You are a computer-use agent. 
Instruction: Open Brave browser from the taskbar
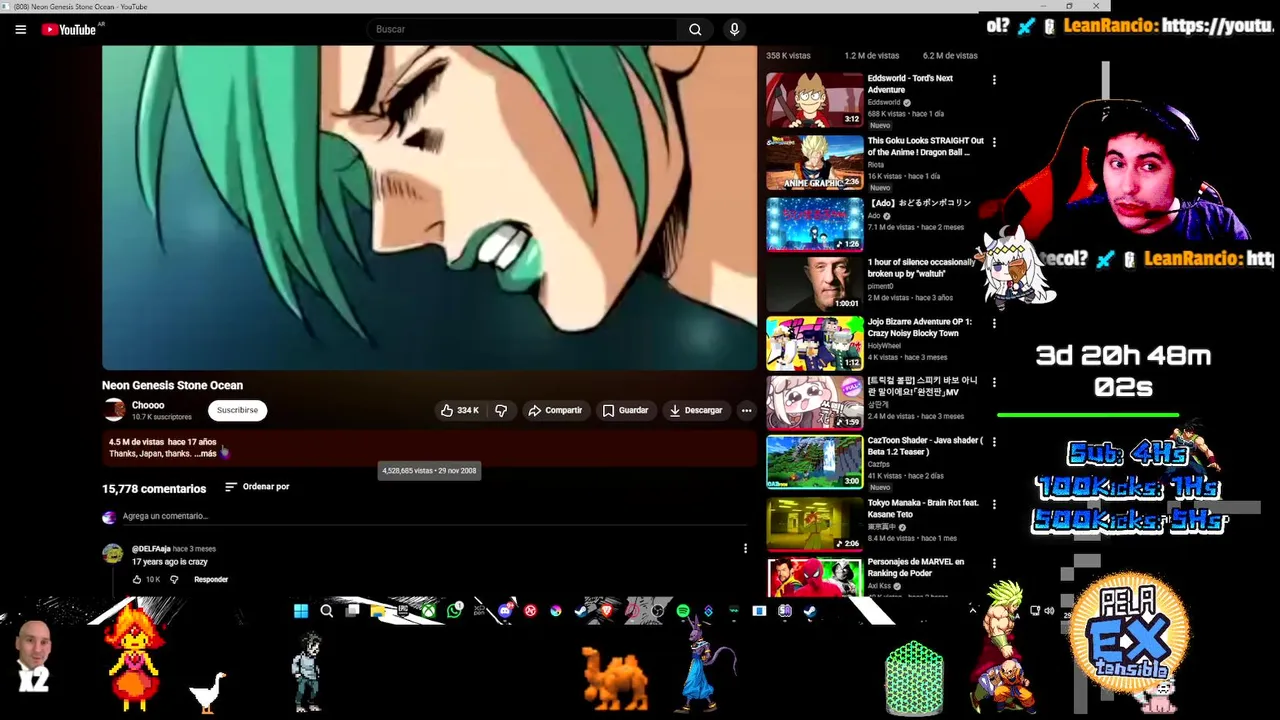point(607,611)
